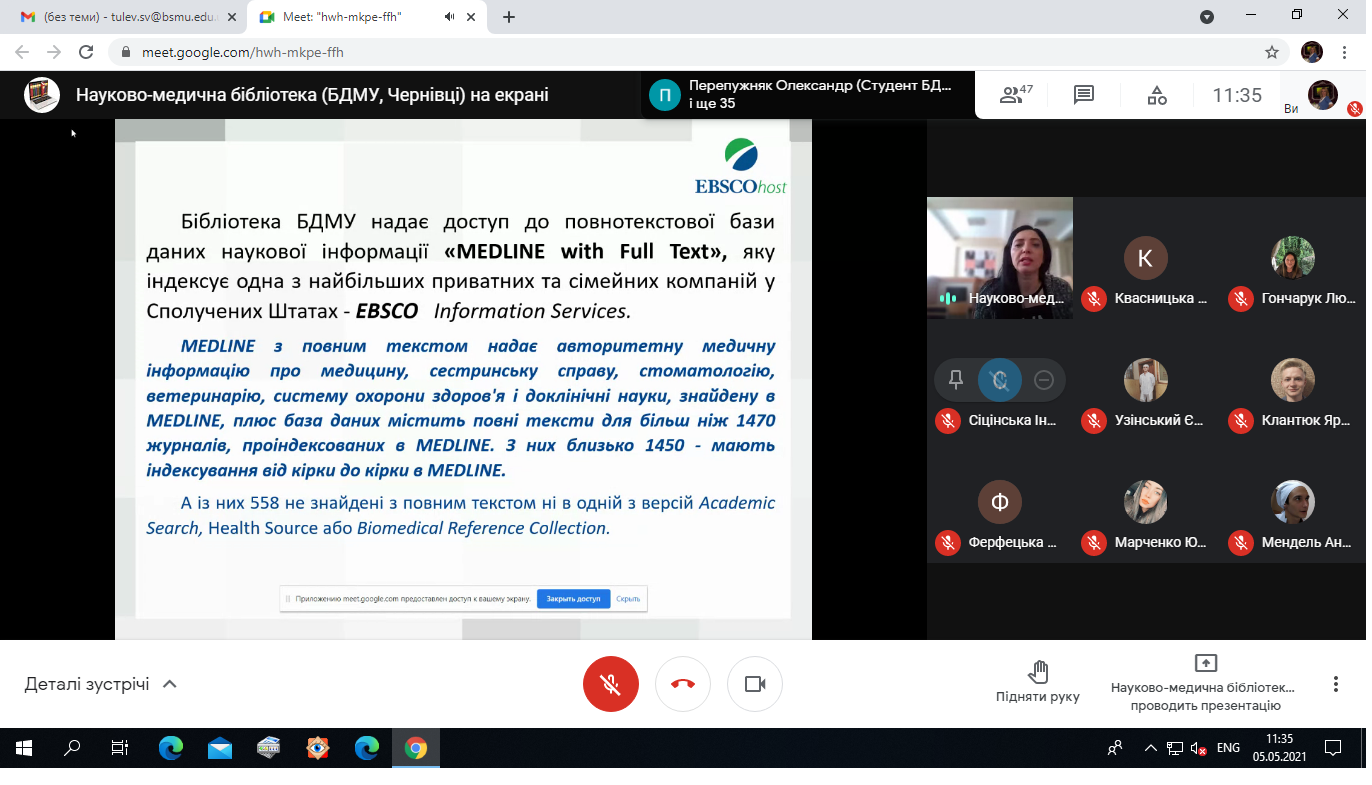Remove Сіцінська from the call with minus icon
Screen dimensions: 1372x785
pos(1044,380)
